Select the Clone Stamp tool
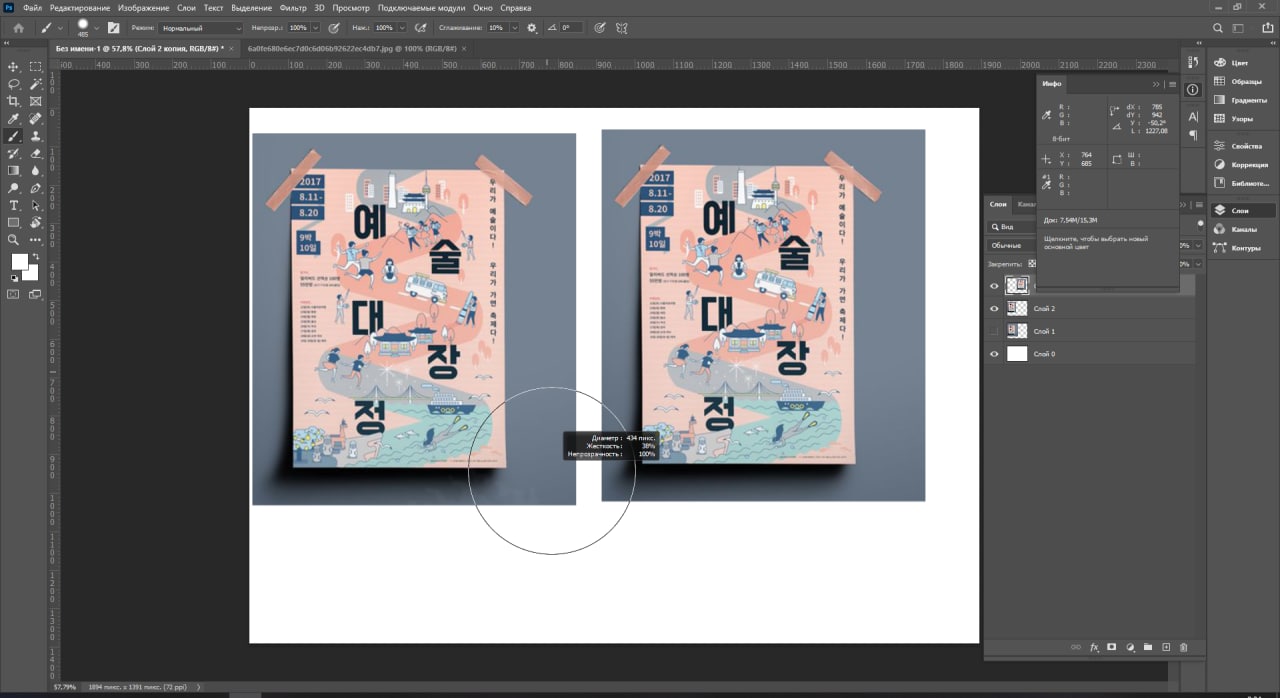The image size is (1280, 698). coord(36,136)
